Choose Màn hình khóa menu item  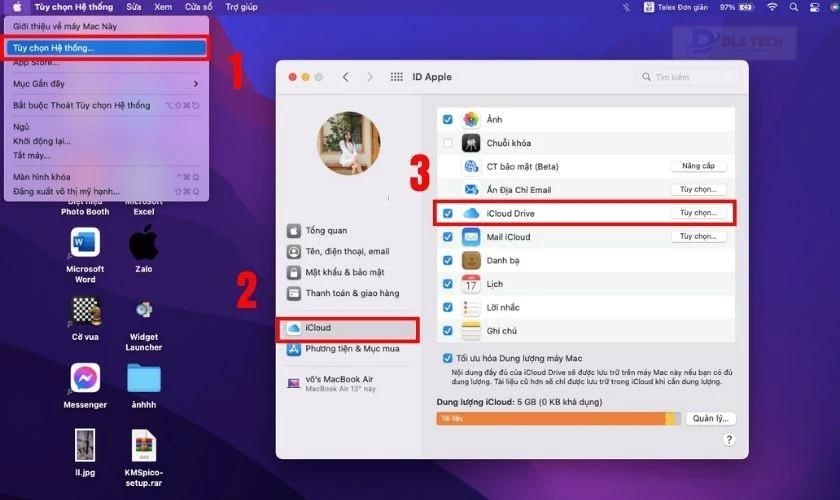click(x=106, y=177)
